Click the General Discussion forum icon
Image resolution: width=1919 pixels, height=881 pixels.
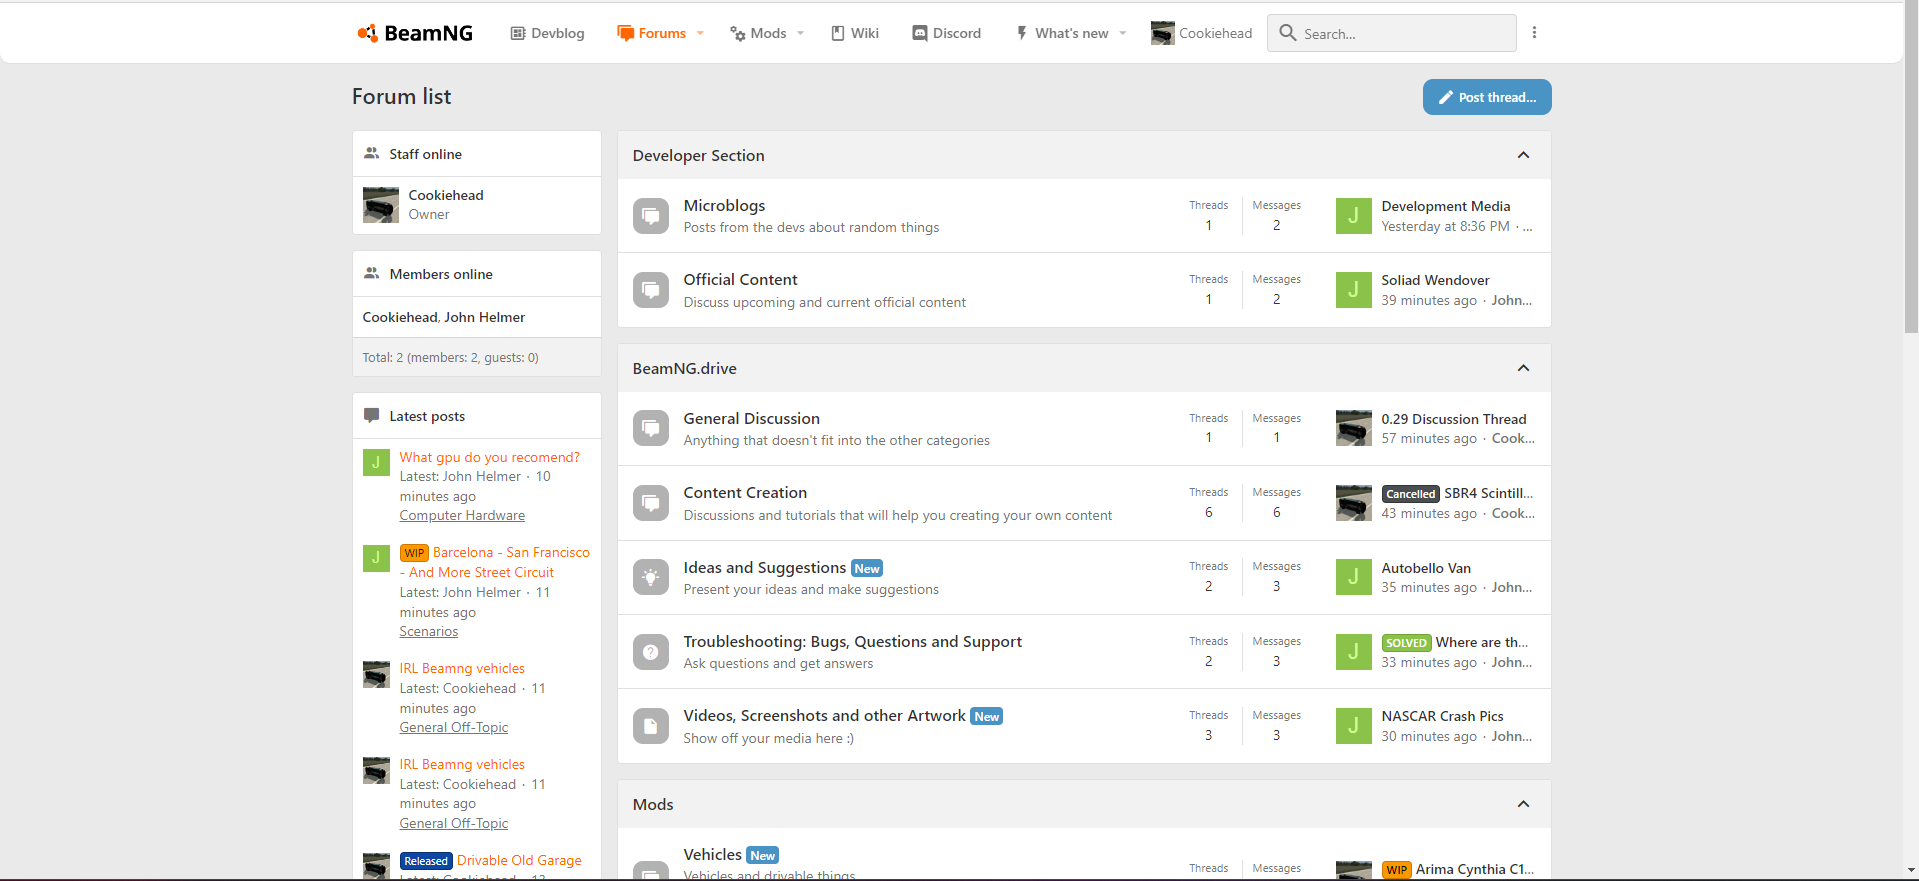pyautogui.click(x=651, y=429)
